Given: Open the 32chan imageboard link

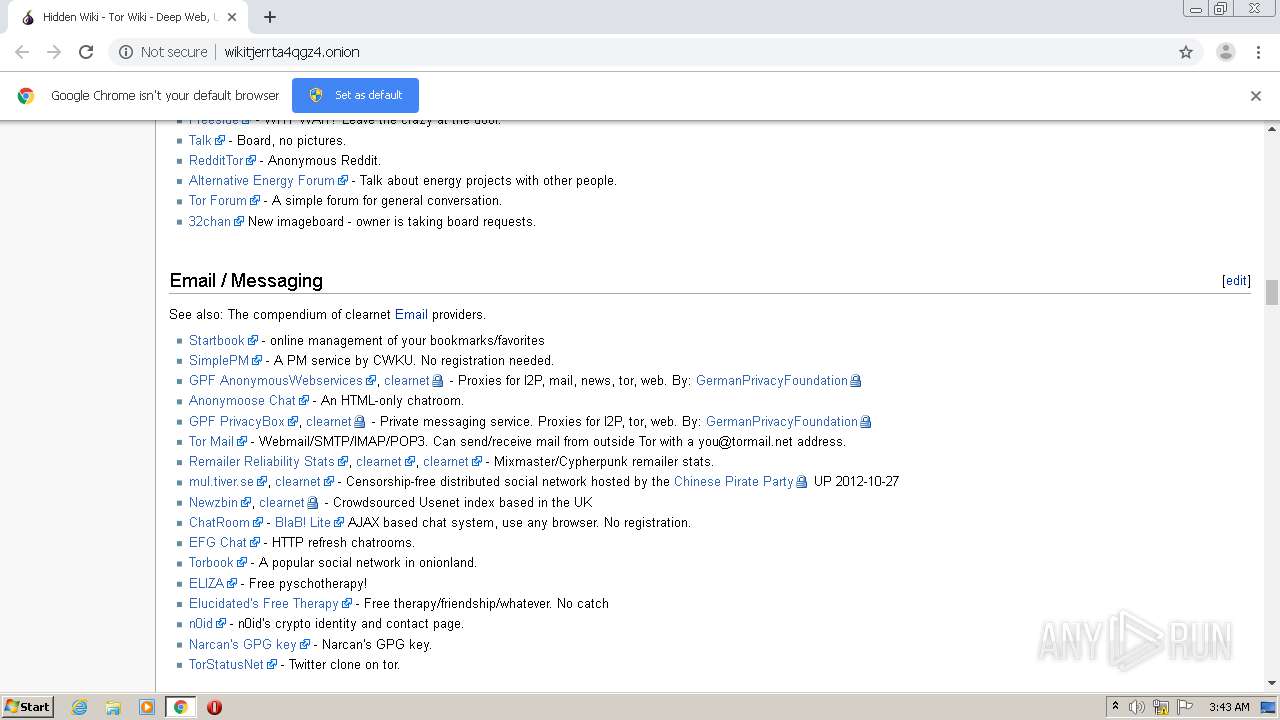Looking at the screenshot, I should click(210, 221).
